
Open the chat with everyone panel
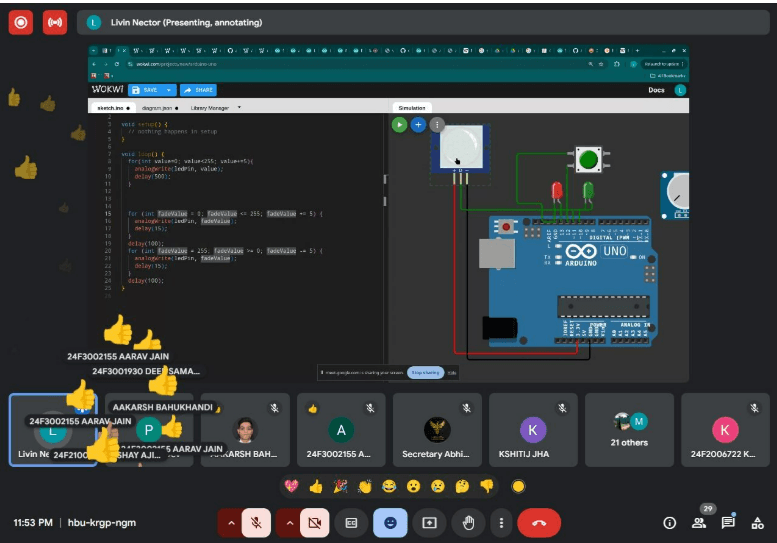click(x=728, y=523)
